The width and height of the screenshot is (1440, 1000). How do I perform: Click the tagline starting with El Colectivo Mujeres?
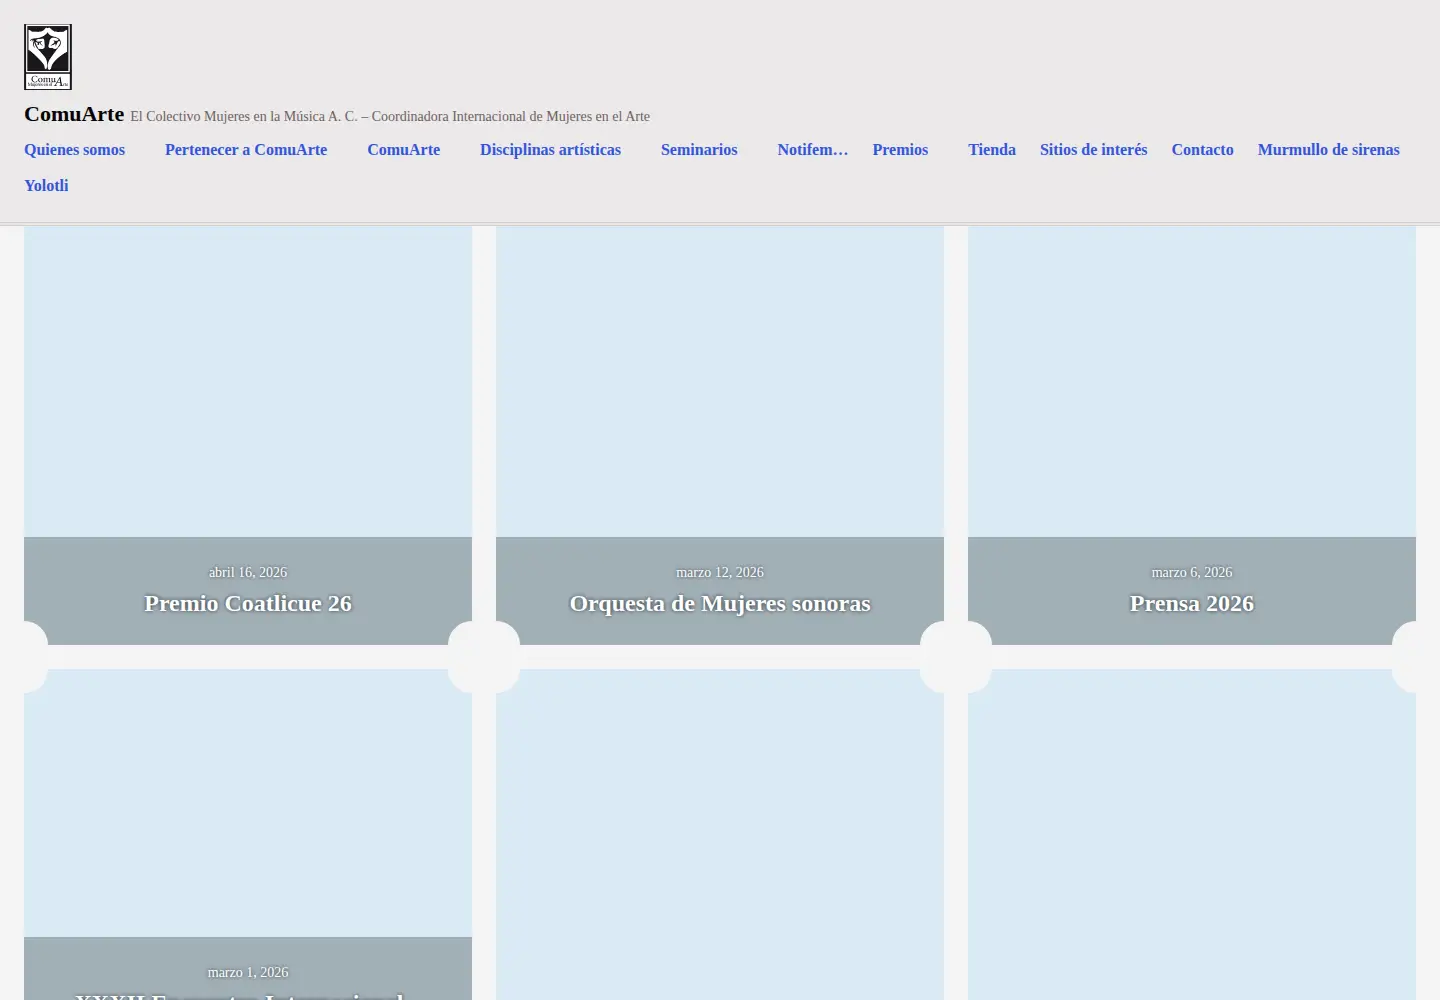coord(390,117)
